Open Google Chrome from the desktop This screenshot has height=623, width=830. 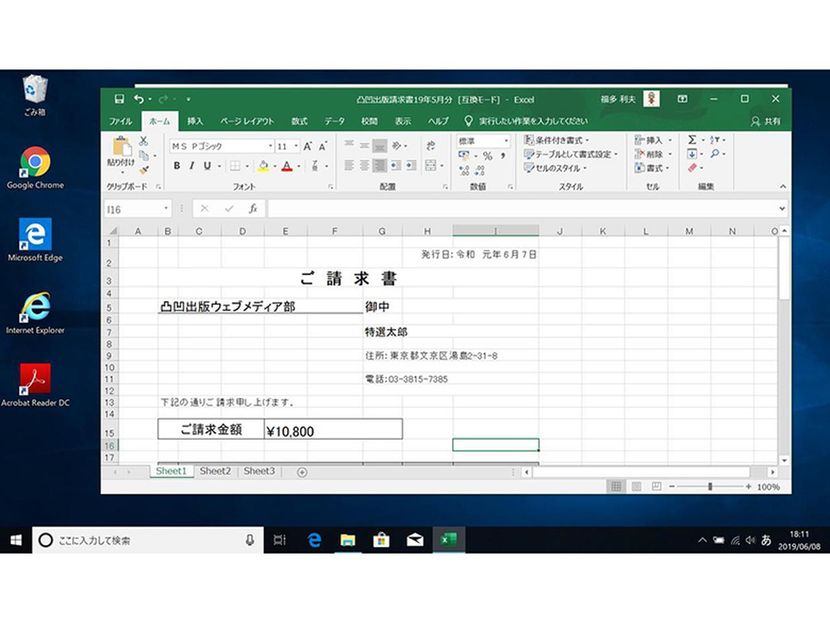(35, 168)
